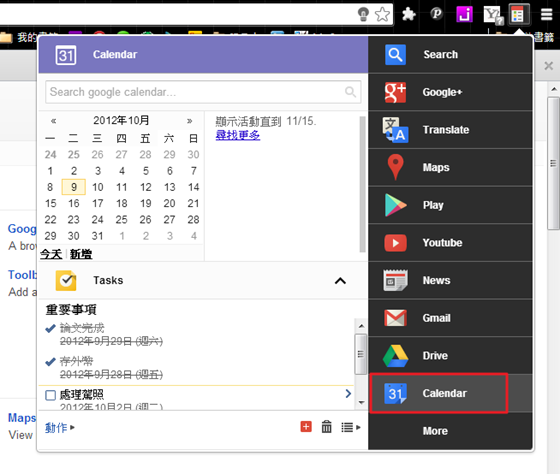Viewport: 560px width, 474px height.
Task: Click the browser bookmark star icon
Action: pyautogui.click(x=382, y=14)
